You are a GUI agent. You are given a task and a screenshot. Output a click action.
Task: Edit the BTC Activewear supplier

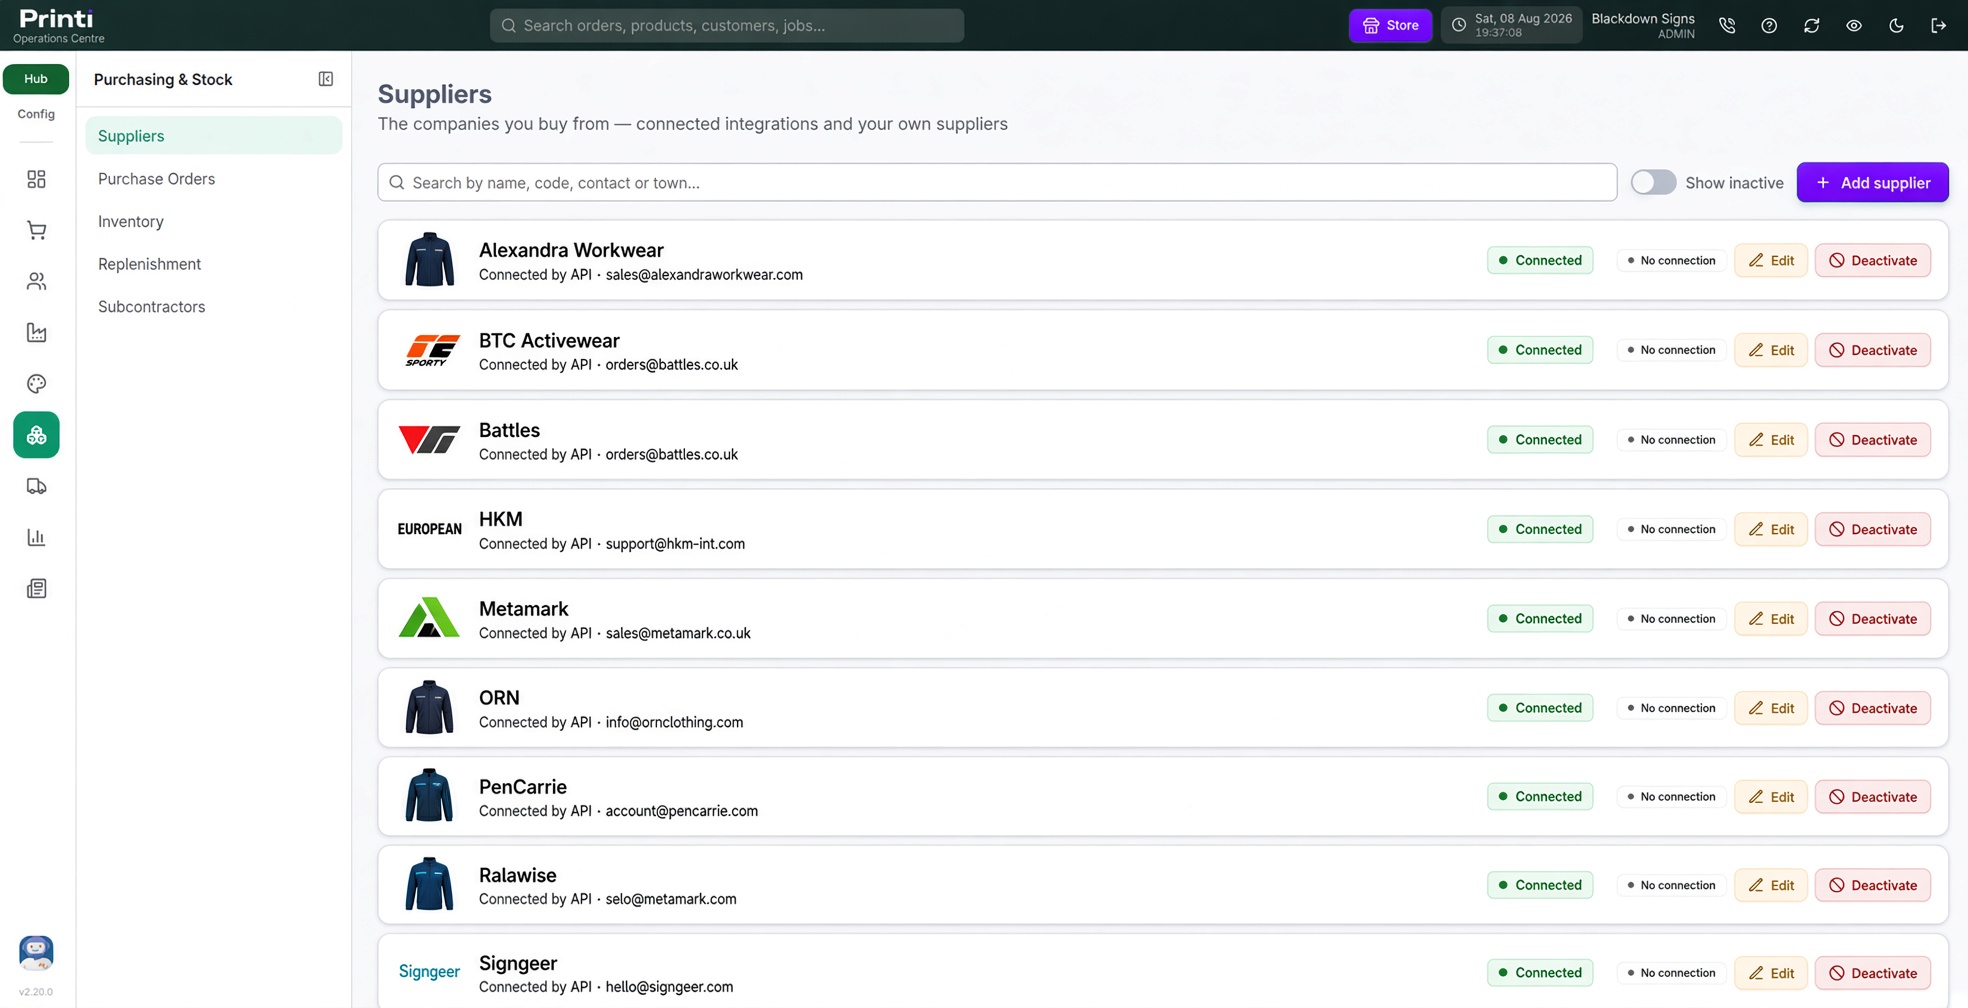click(x=1771, y=350)
